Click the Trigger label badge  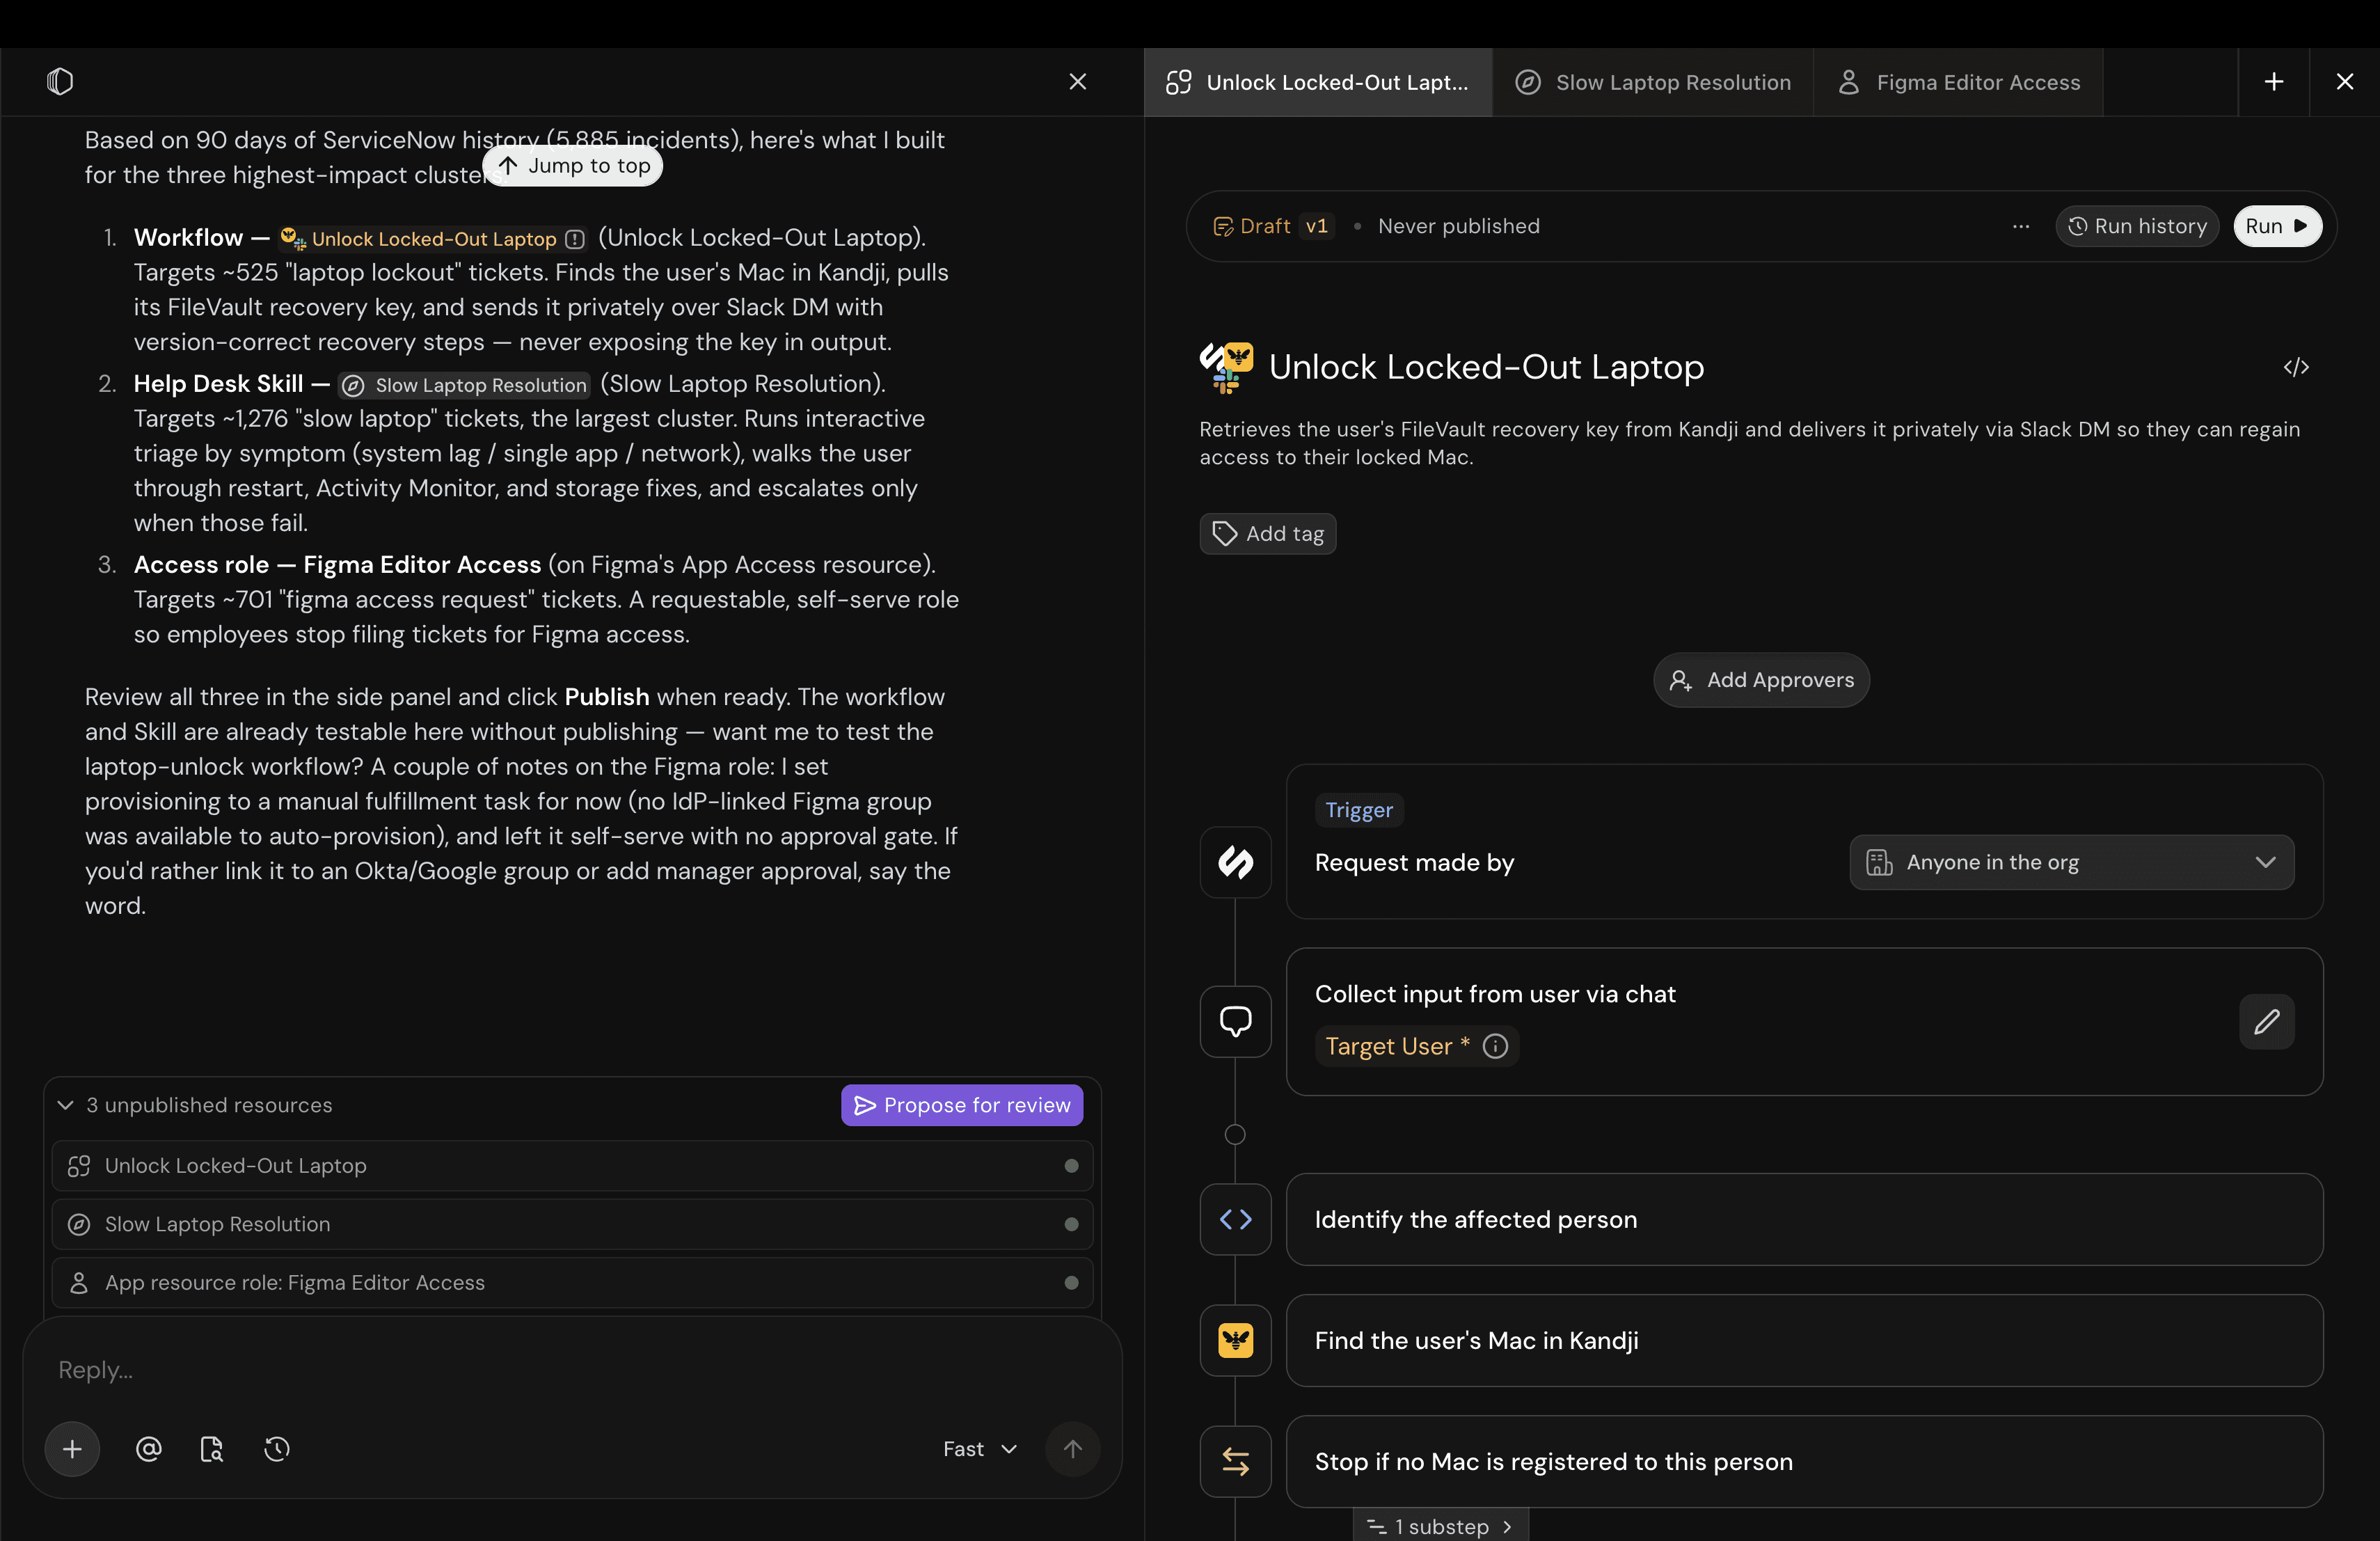[x=1359, y=810]
